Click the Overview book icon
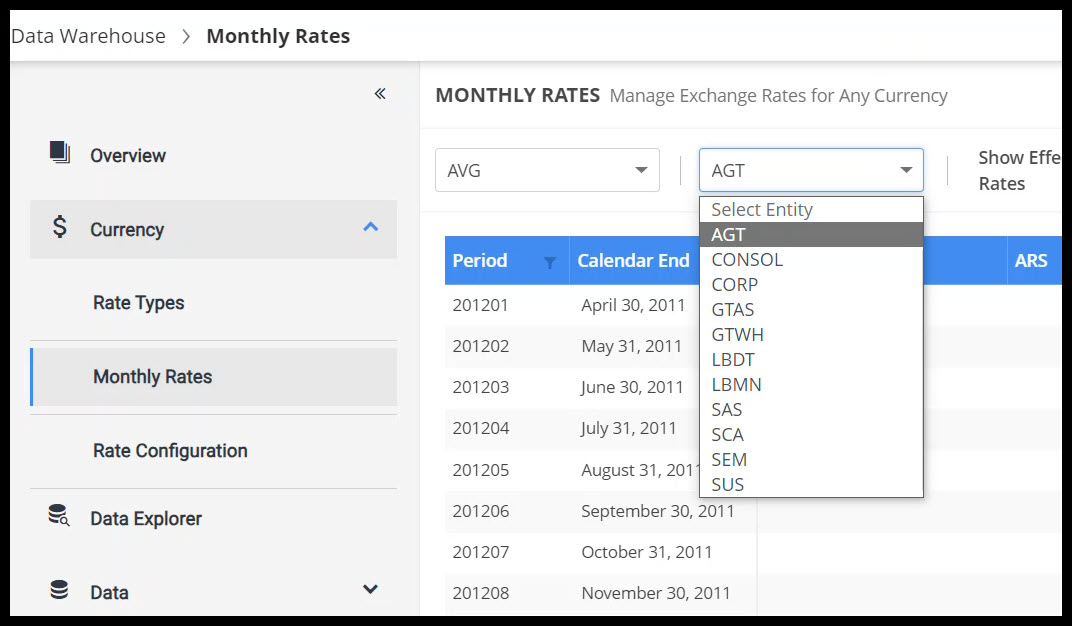This screenshot has height=626, width=1072. click(60, 152)
